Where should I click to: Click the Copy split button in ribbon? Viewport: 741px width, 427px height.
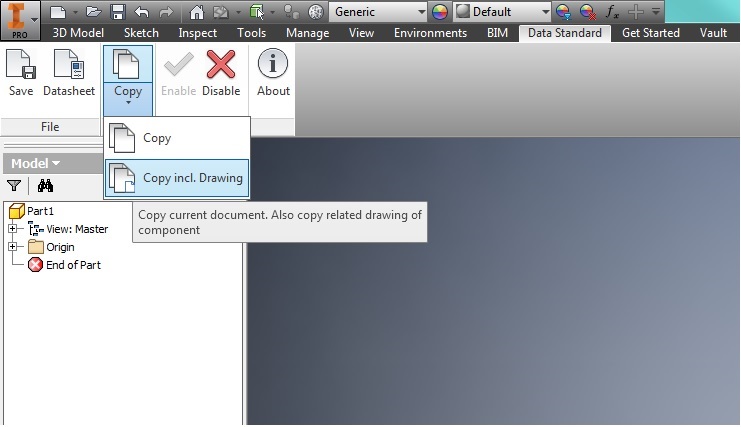[128, 80]
